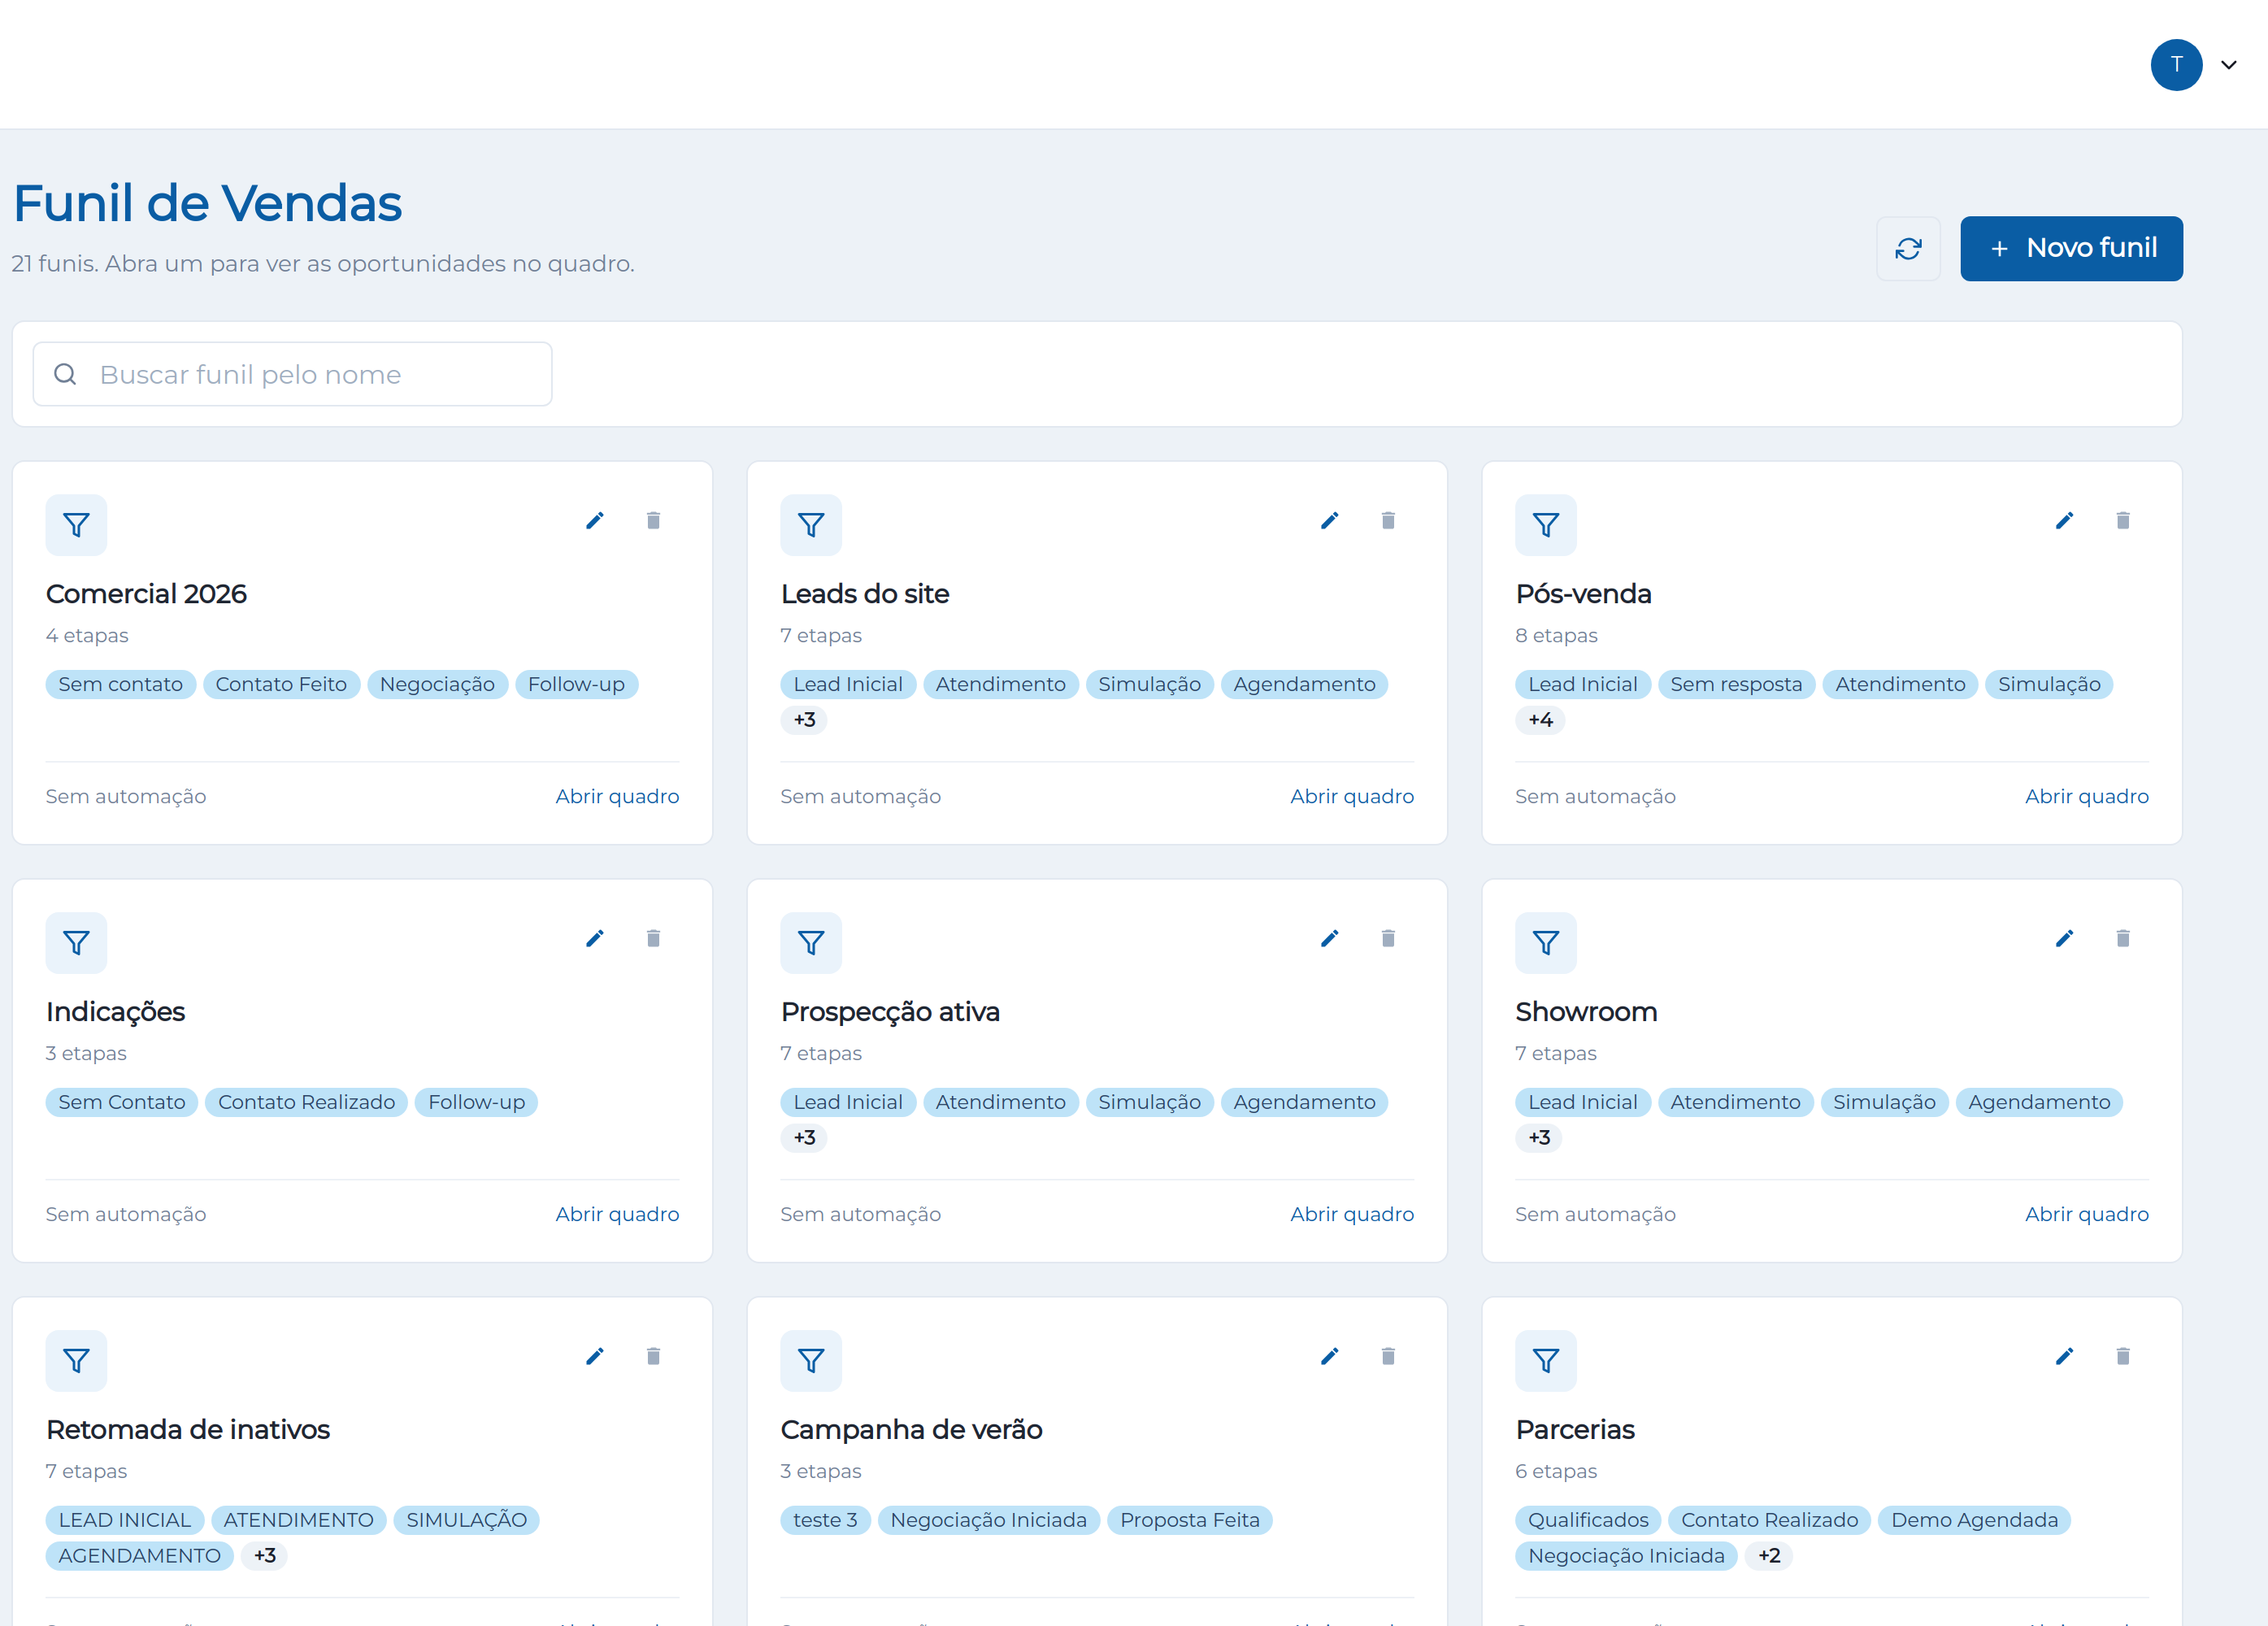The width and height of the screenshot is (2268, 1626).
Task: Click the Contato Feito stage tag
Action: (281, 685)
